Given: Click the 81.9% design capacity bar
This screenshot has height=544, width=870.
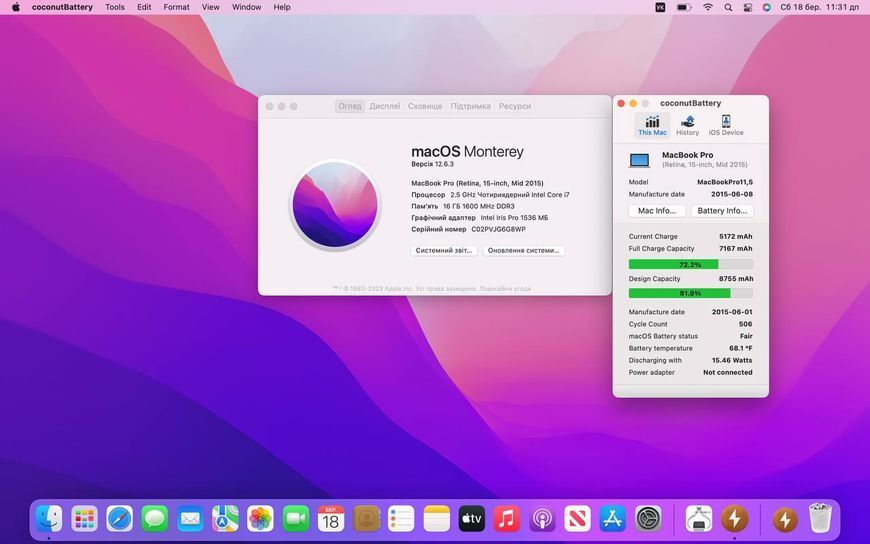Looking at the screenshot, I should coord(691,293).
